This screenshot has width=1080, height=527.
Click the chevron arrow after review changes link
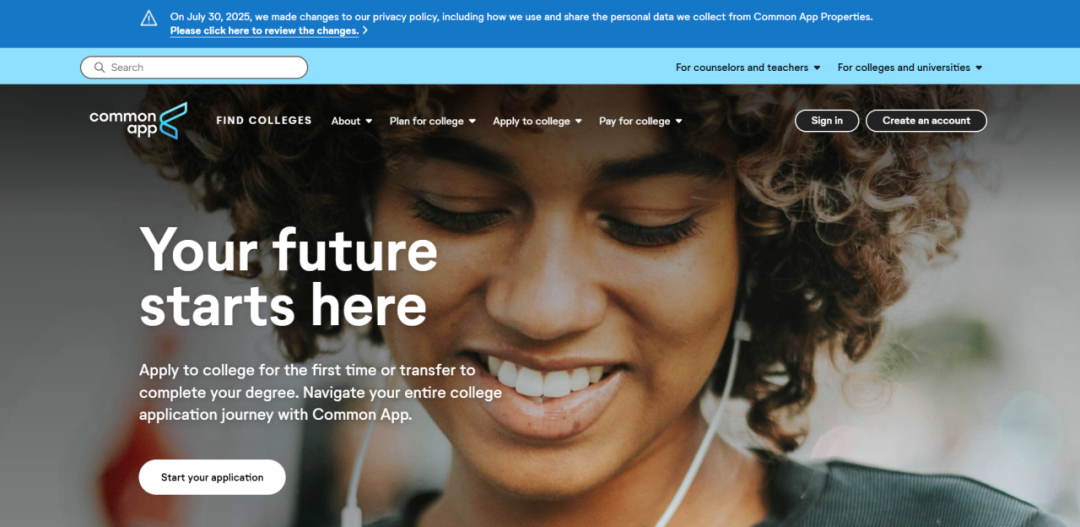click(365, 30)
